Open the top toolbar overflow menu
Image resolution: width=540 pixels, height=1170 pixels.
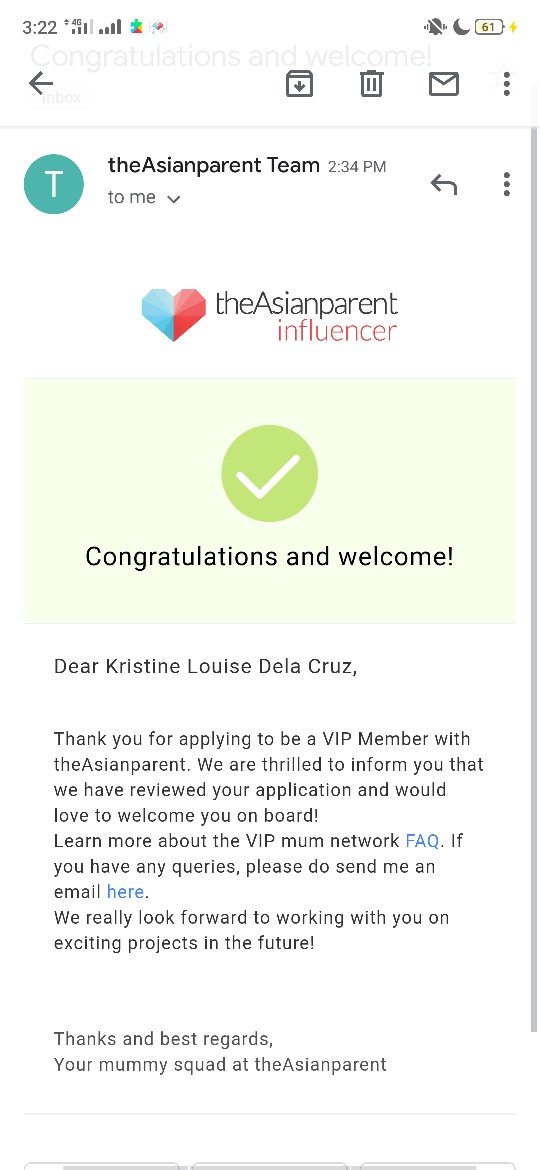click(506, 83)
